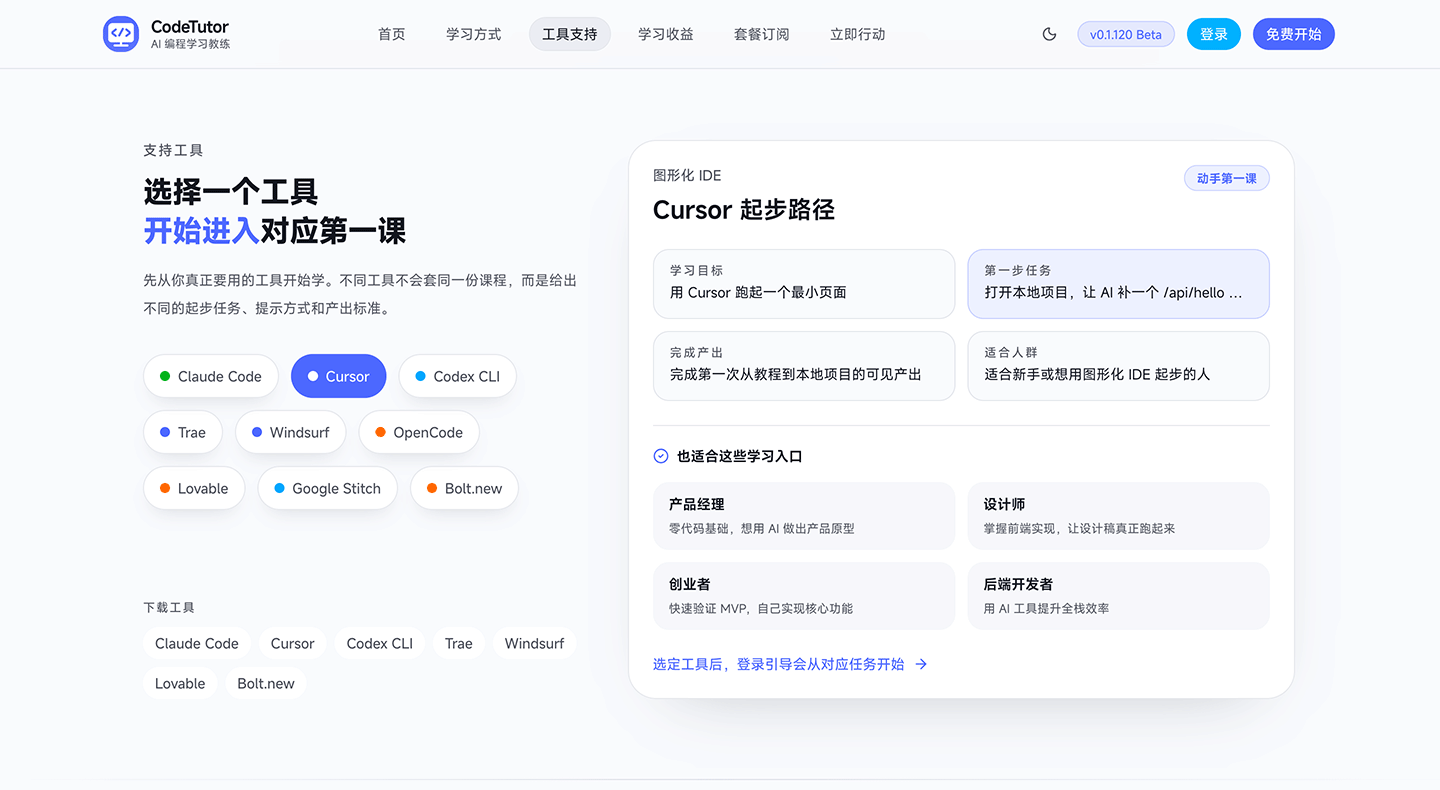The height and width of the screenshot is (790, 1440).
Task: Download Bolt.new from 下载工具 list
Action: coord(266,683)
